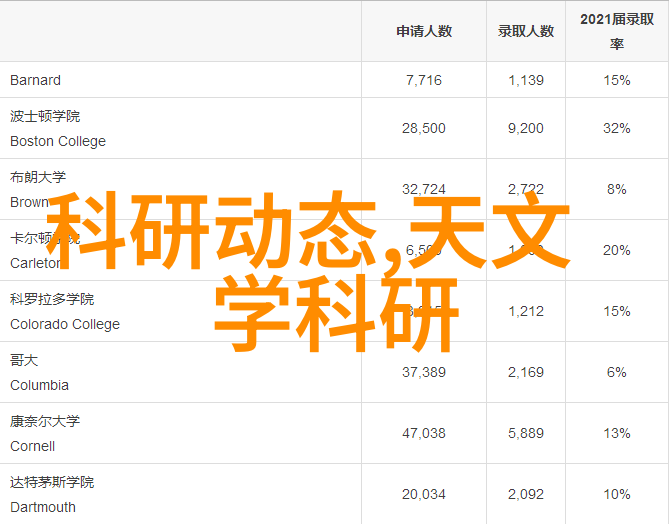Select the 15% rate in the Barnard row
670x524 pixels.
click(617, 80)
